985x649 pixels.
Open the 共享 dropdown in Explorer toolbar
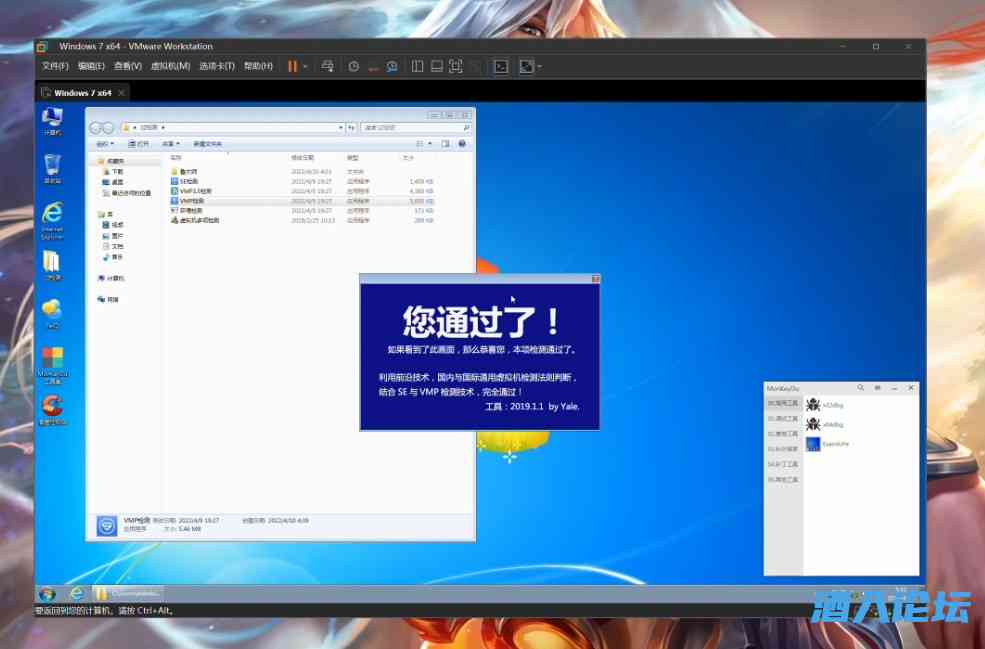coord(171,145)
